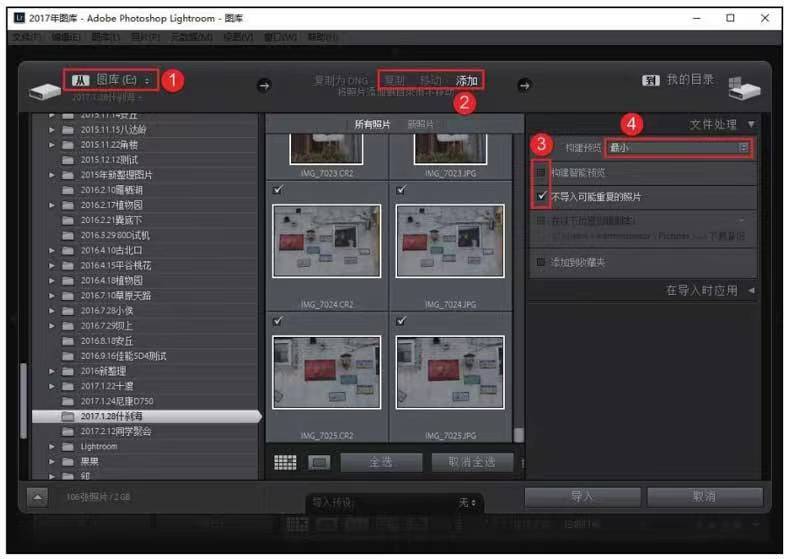
Task: Click the source hard drive icon
Action: (x=45, y=91)
